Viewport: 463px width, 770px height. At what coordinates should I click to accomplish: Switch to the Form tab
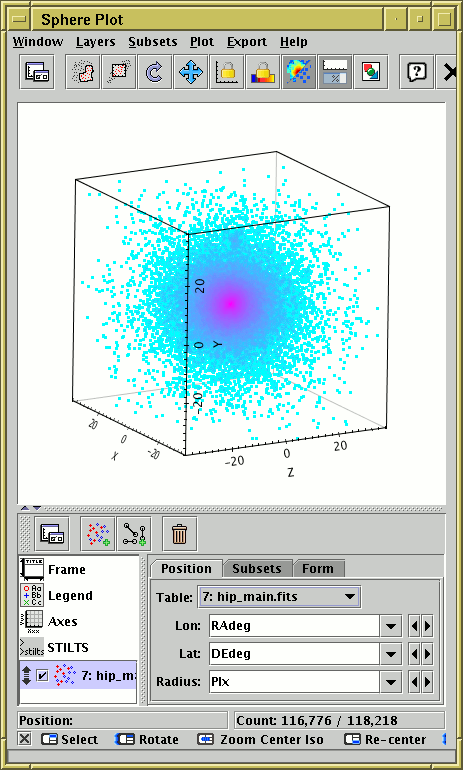pyautogui.click(x=318, y=569)
